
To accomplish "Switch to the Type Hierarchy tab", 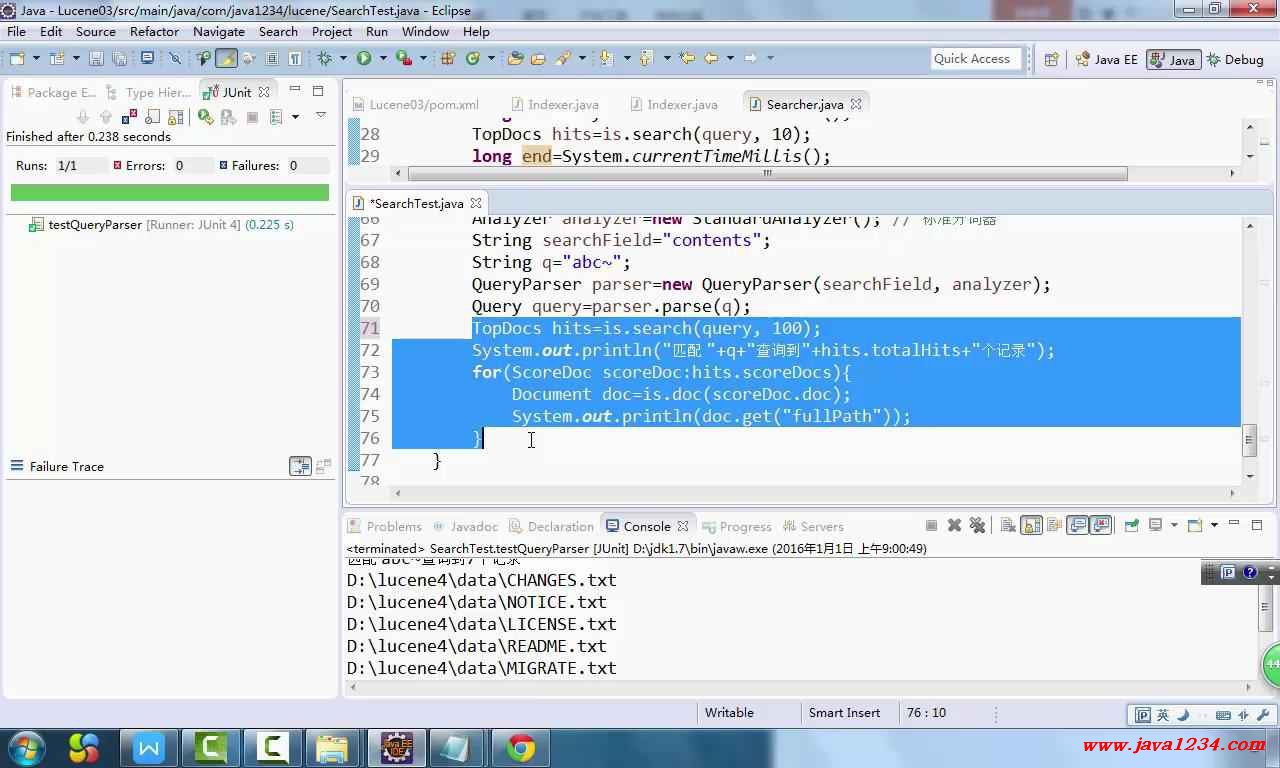I will pyautogui.click(x=150, y=92).
